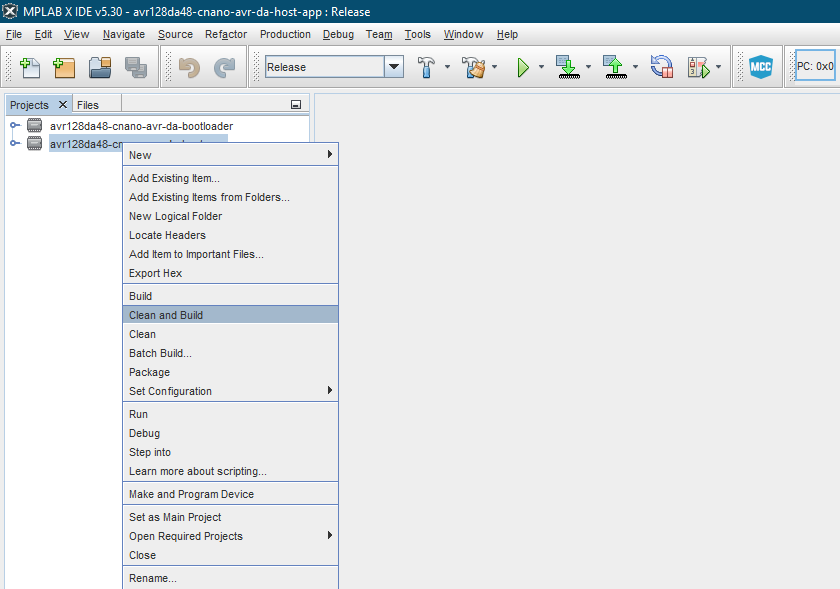This screenshot has height=589, width=840.
Task: Click the Hold in Reset icon
Action: (662, 68)
